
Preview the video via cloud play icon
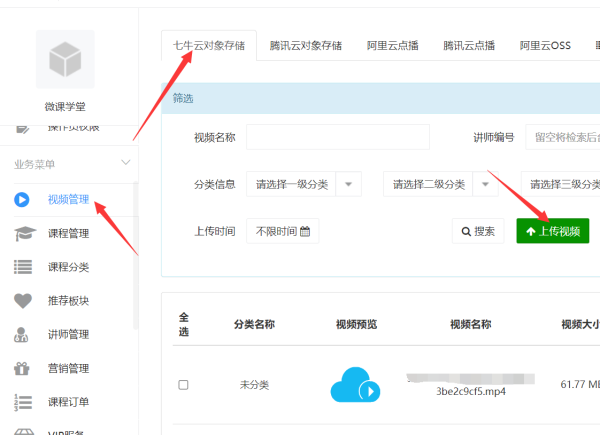point(355,384)
